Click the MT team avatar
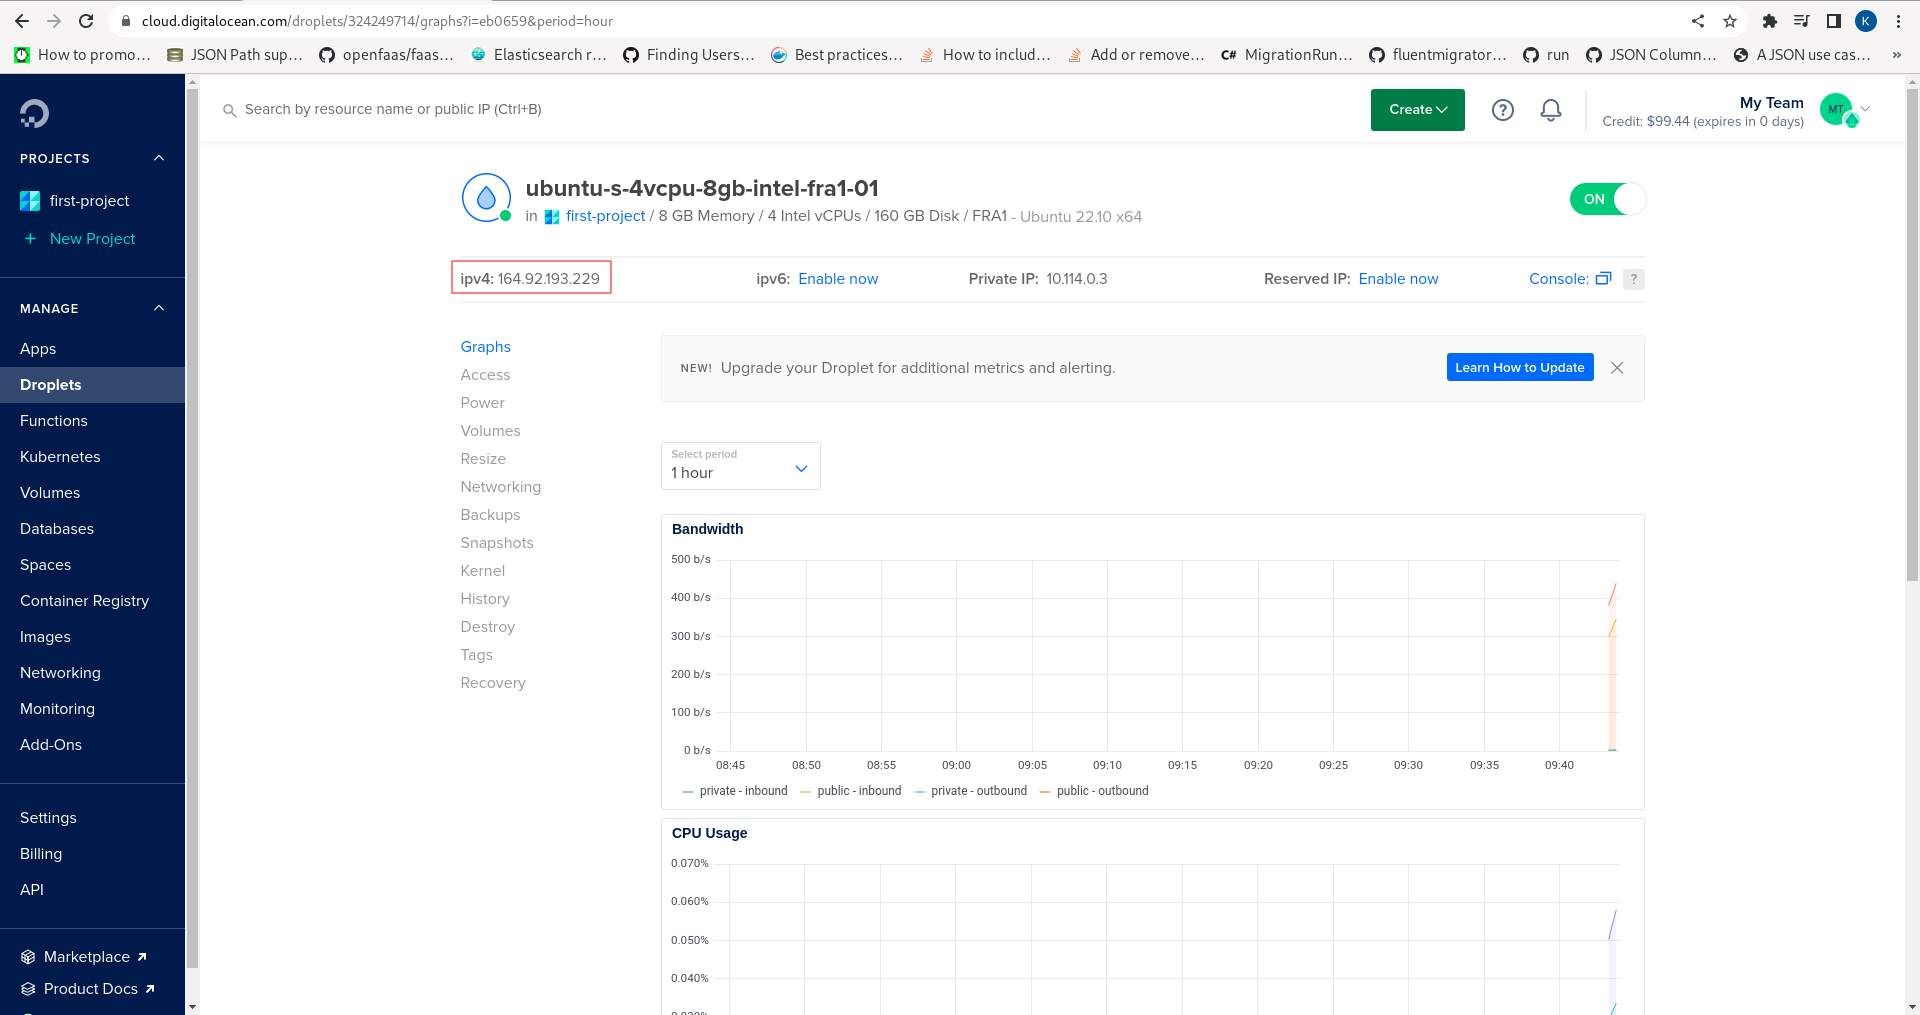Screen dimensions: 1920x1015 (x=1836, y=109)
